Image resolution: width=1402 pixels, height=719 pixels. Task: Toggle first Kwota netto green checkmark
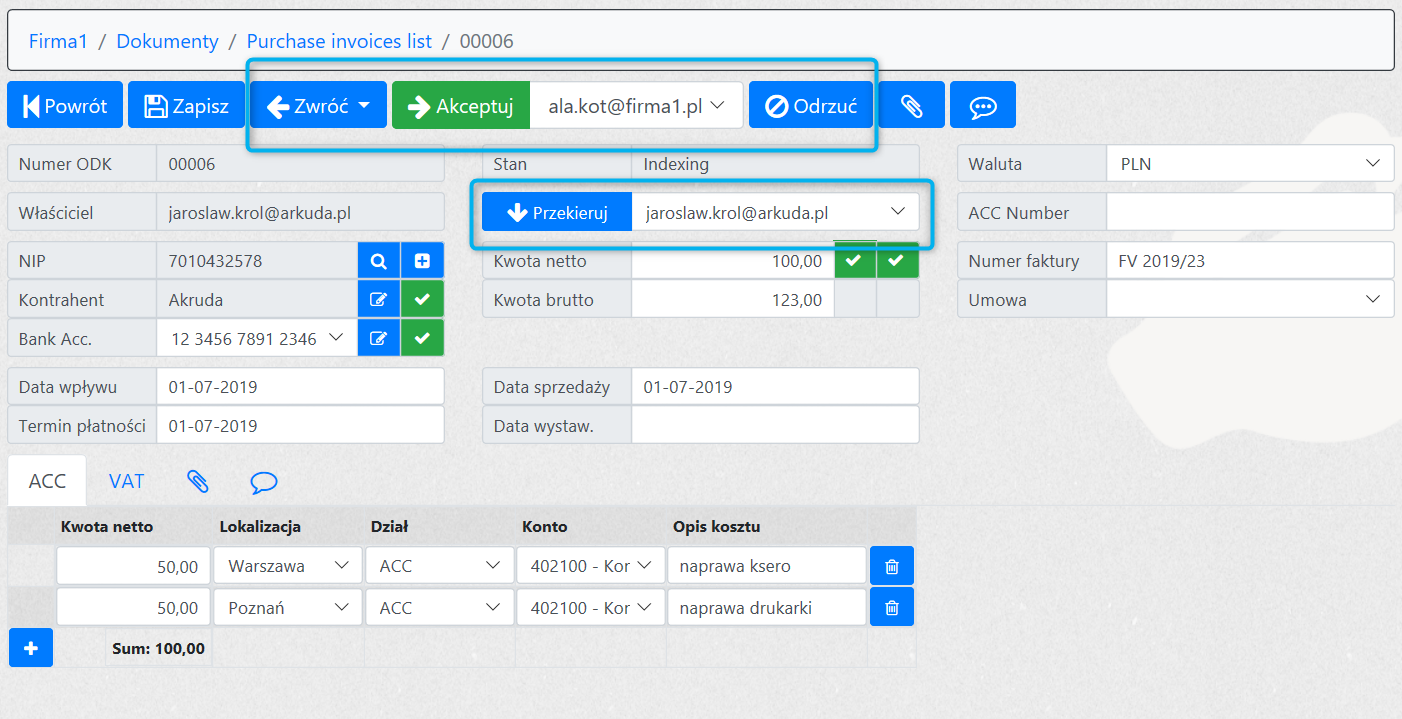tap(854, 261)
